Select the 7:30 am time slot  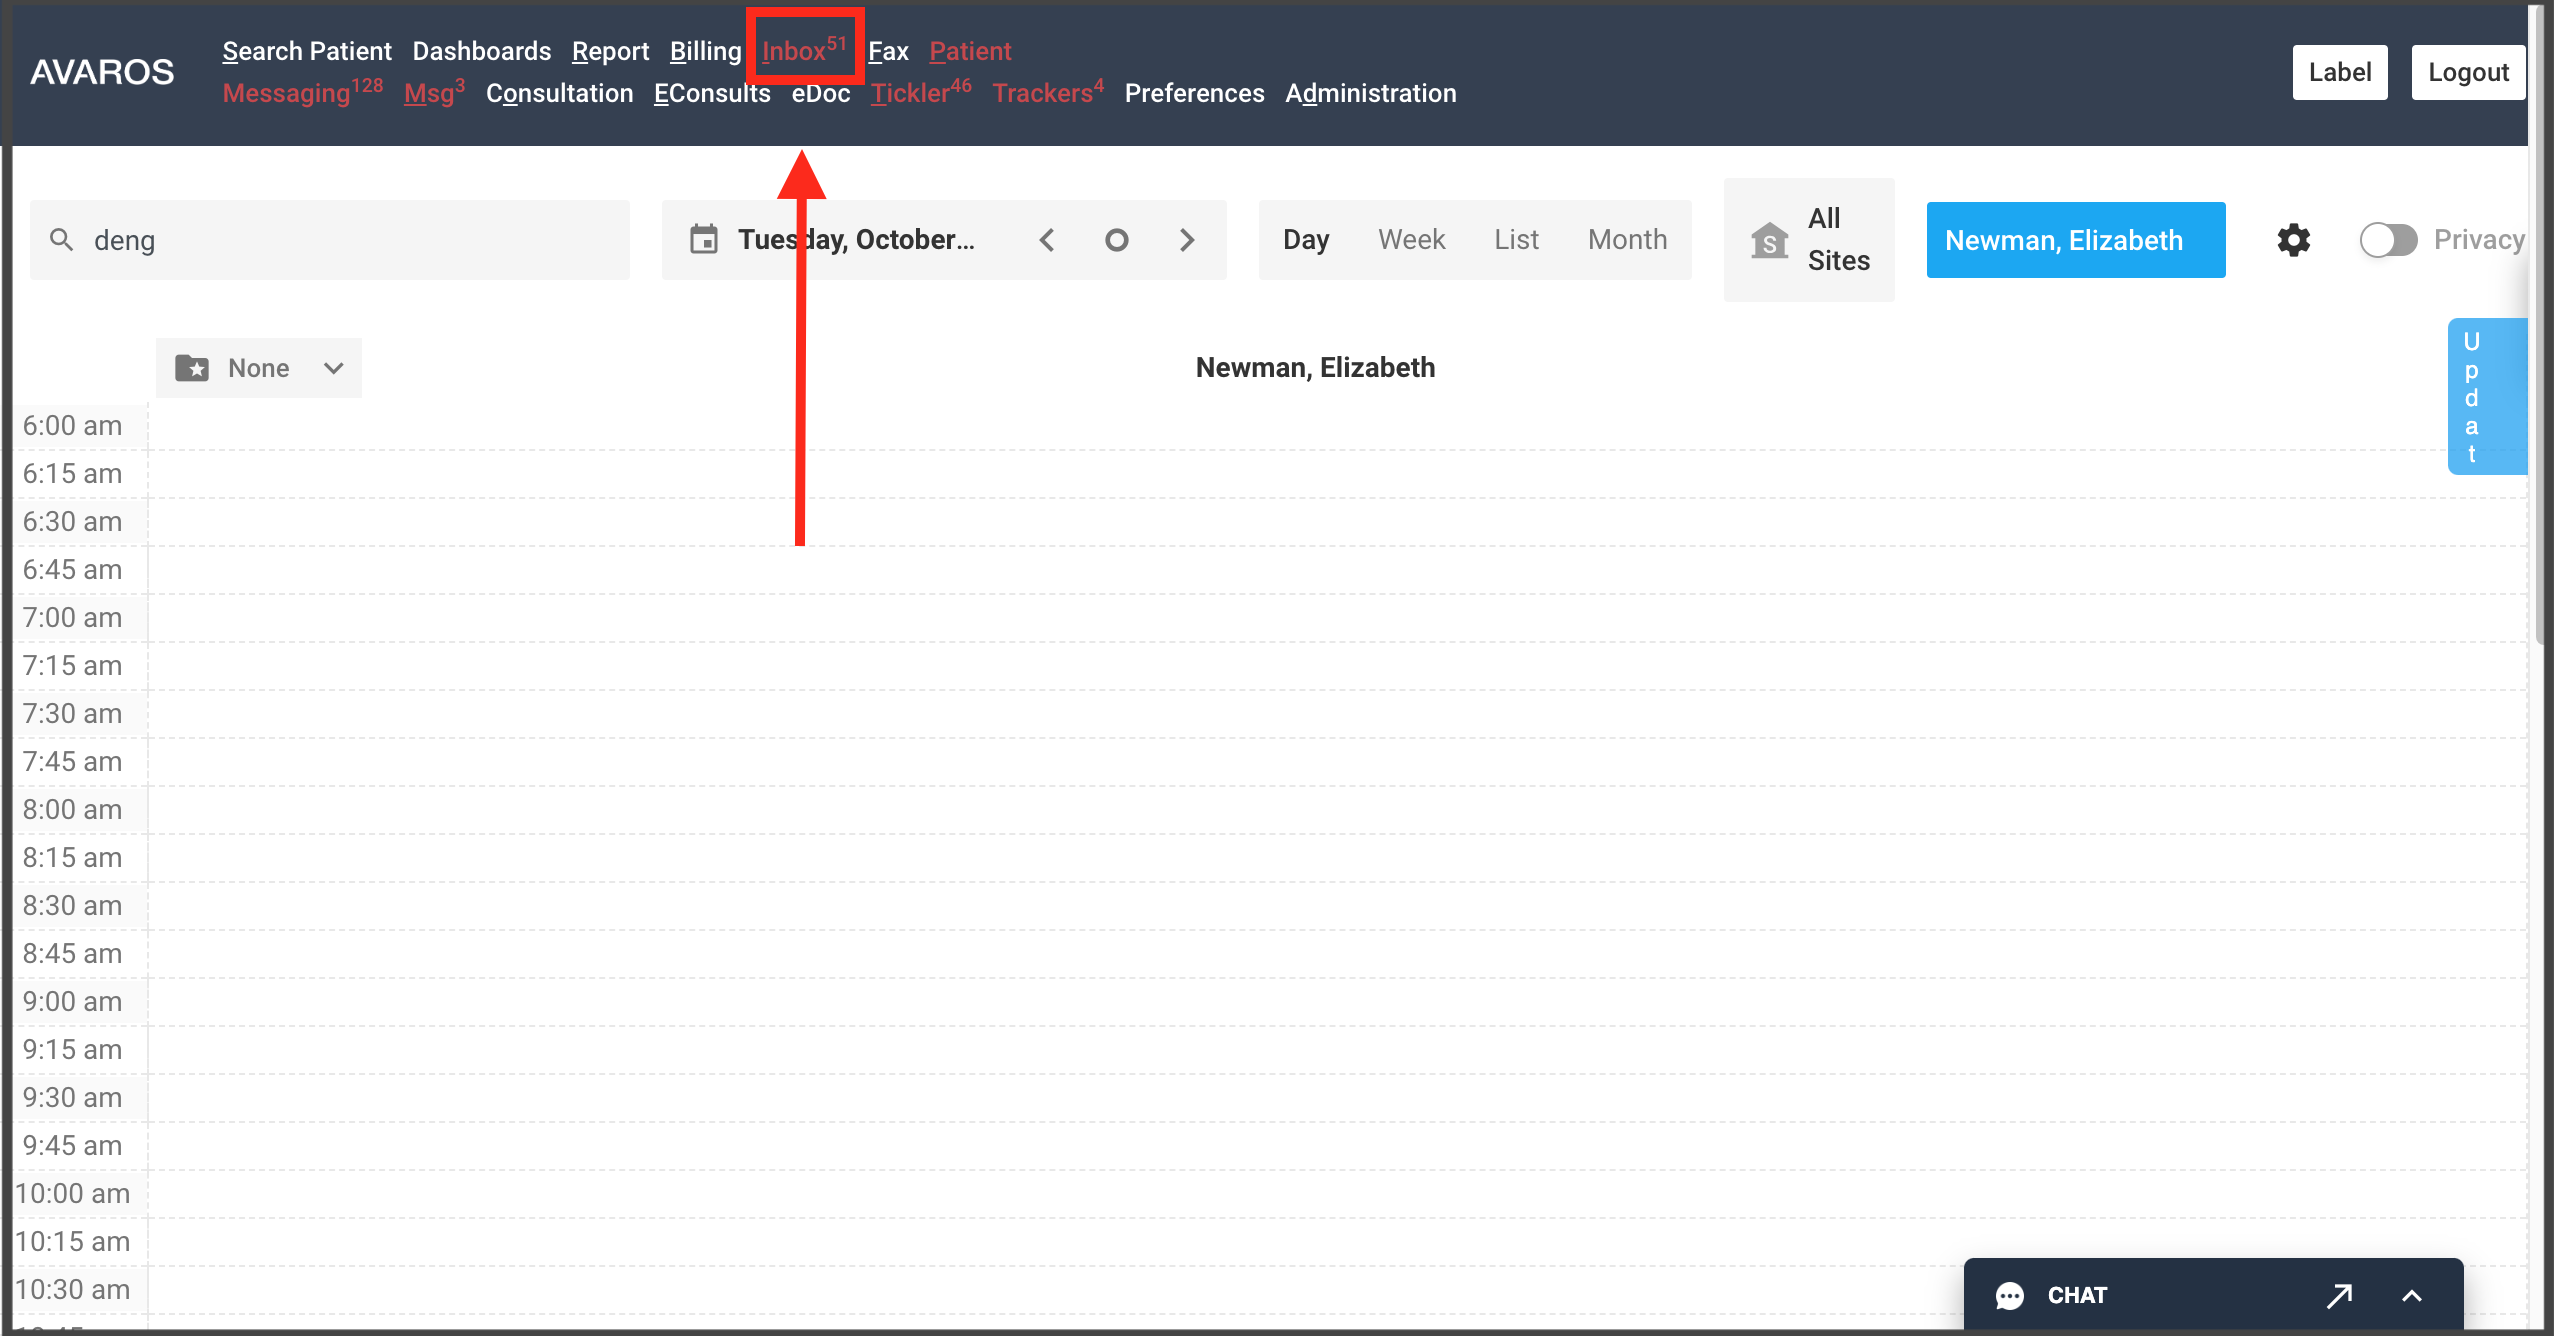tap(1338, 714)
